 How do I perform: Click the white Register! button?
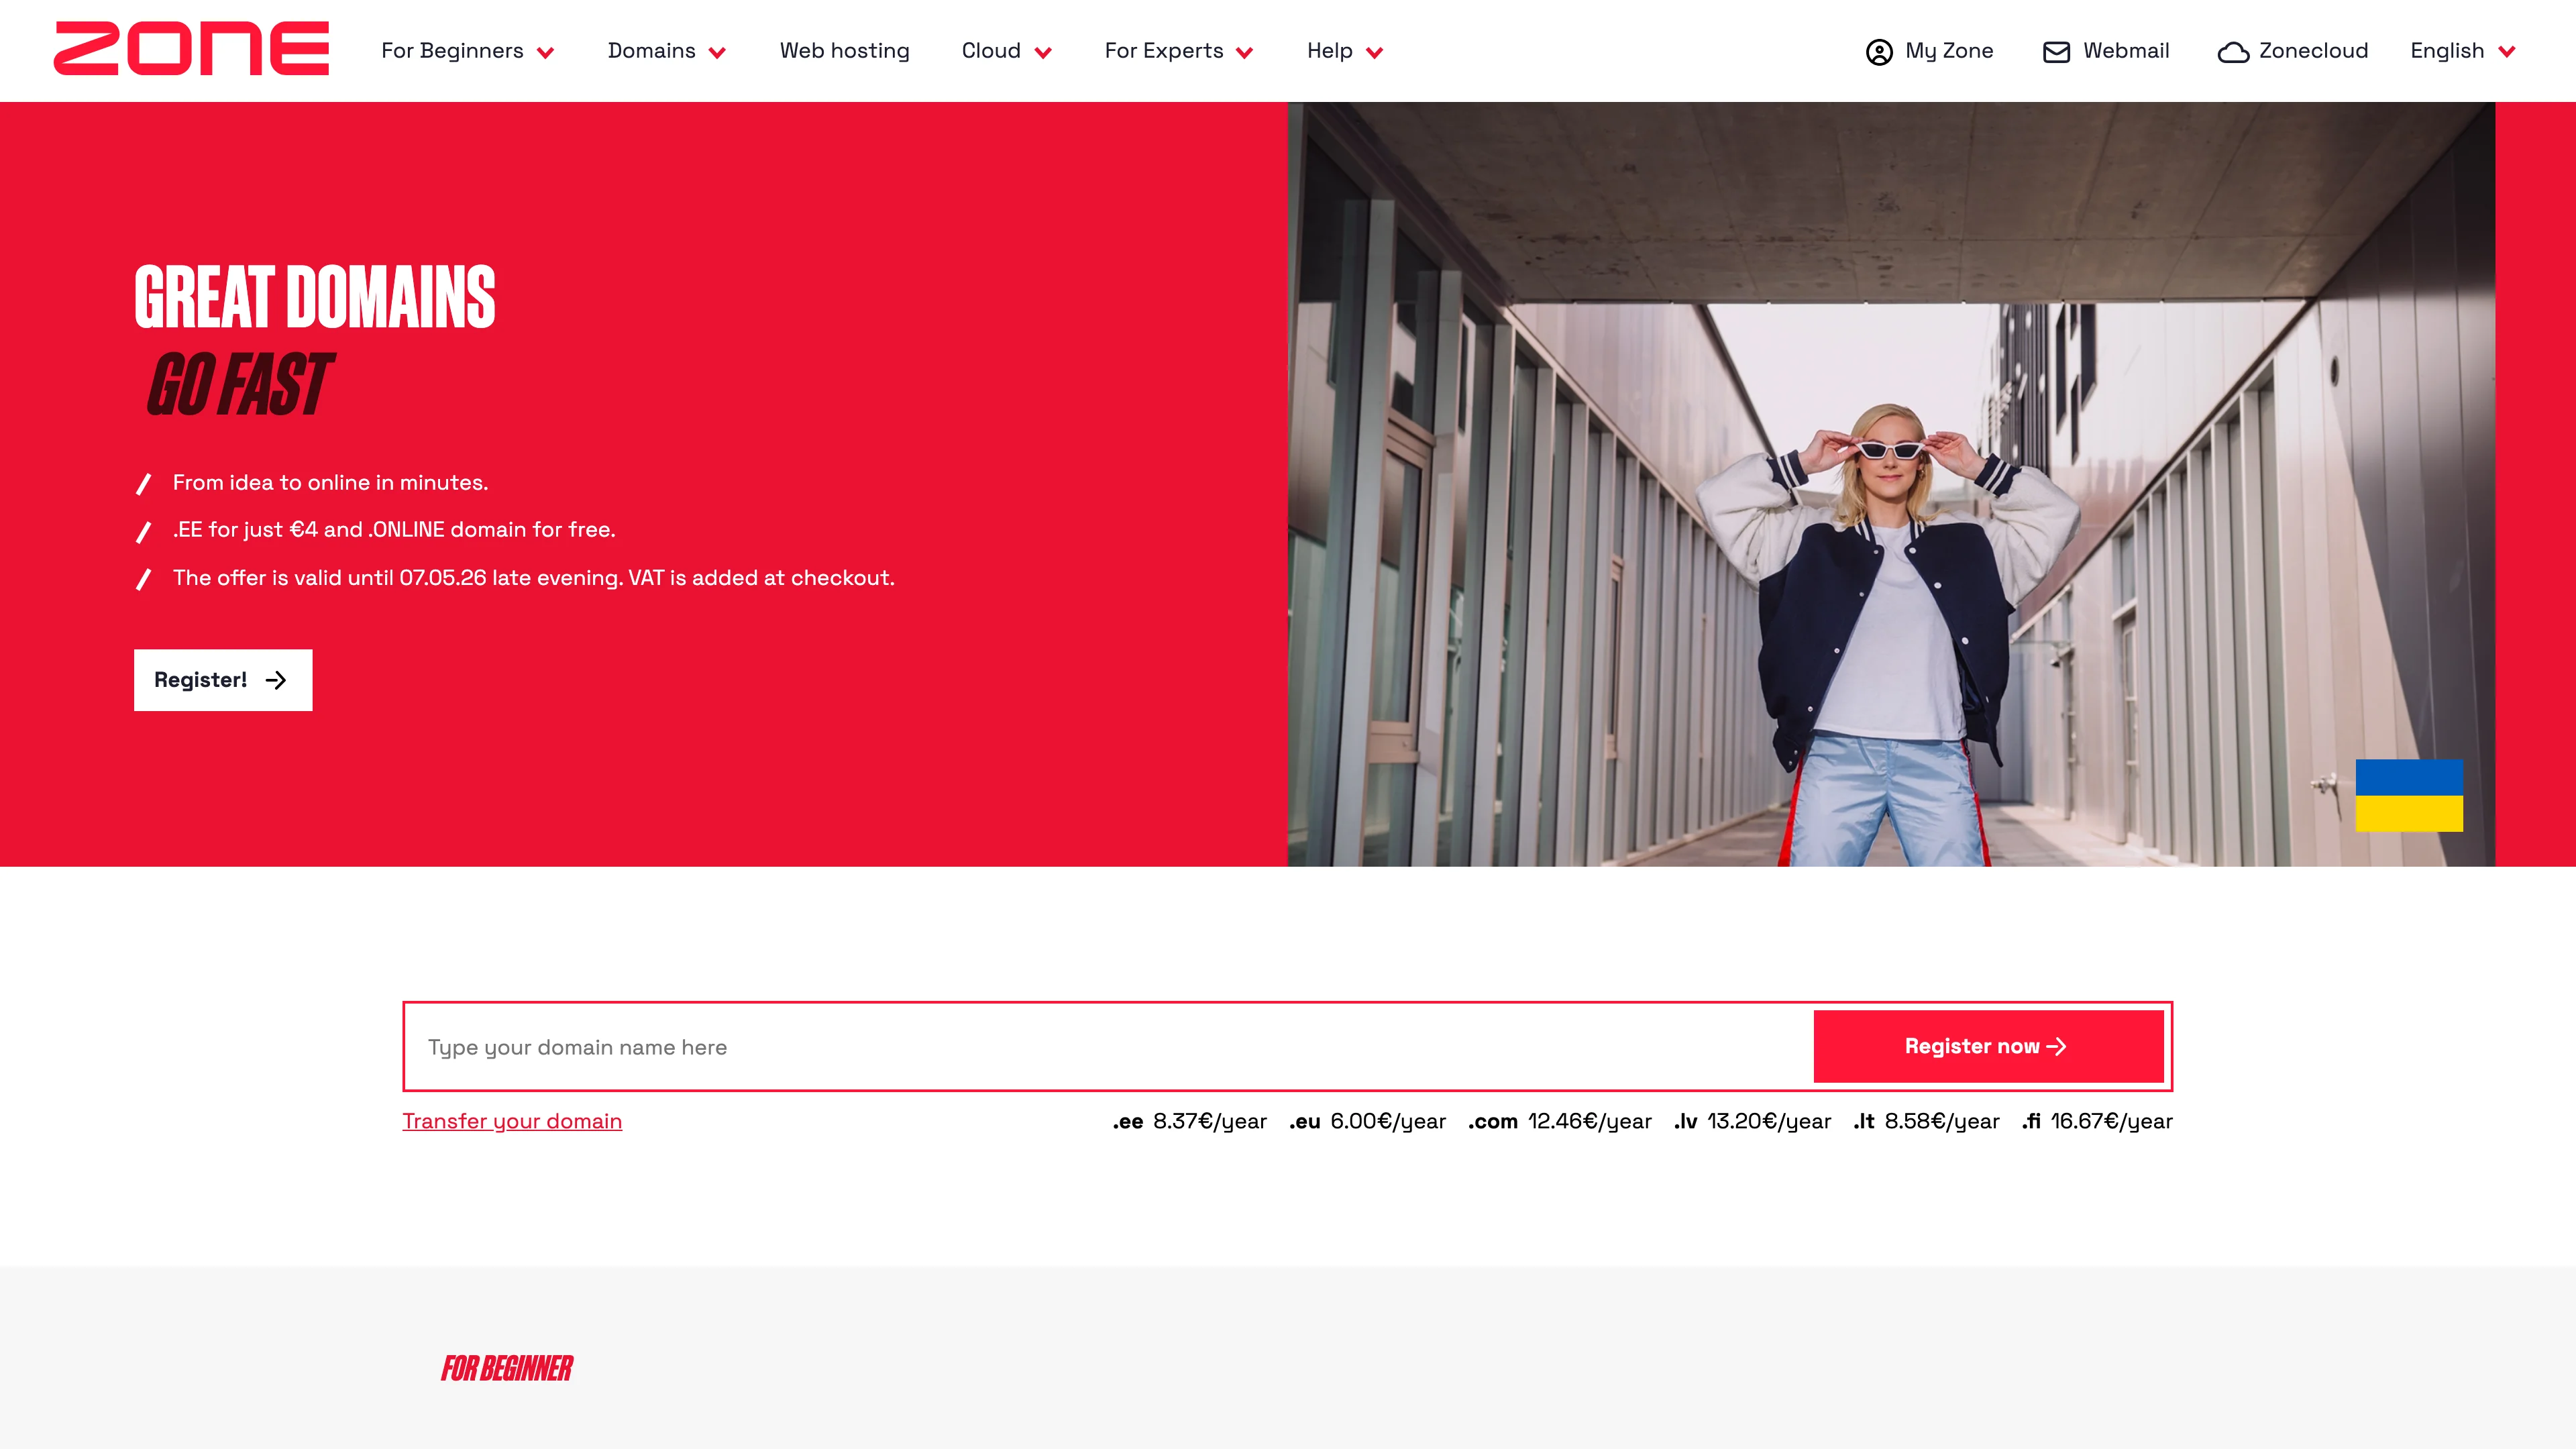pyautogui.click(x=223, y=680)
